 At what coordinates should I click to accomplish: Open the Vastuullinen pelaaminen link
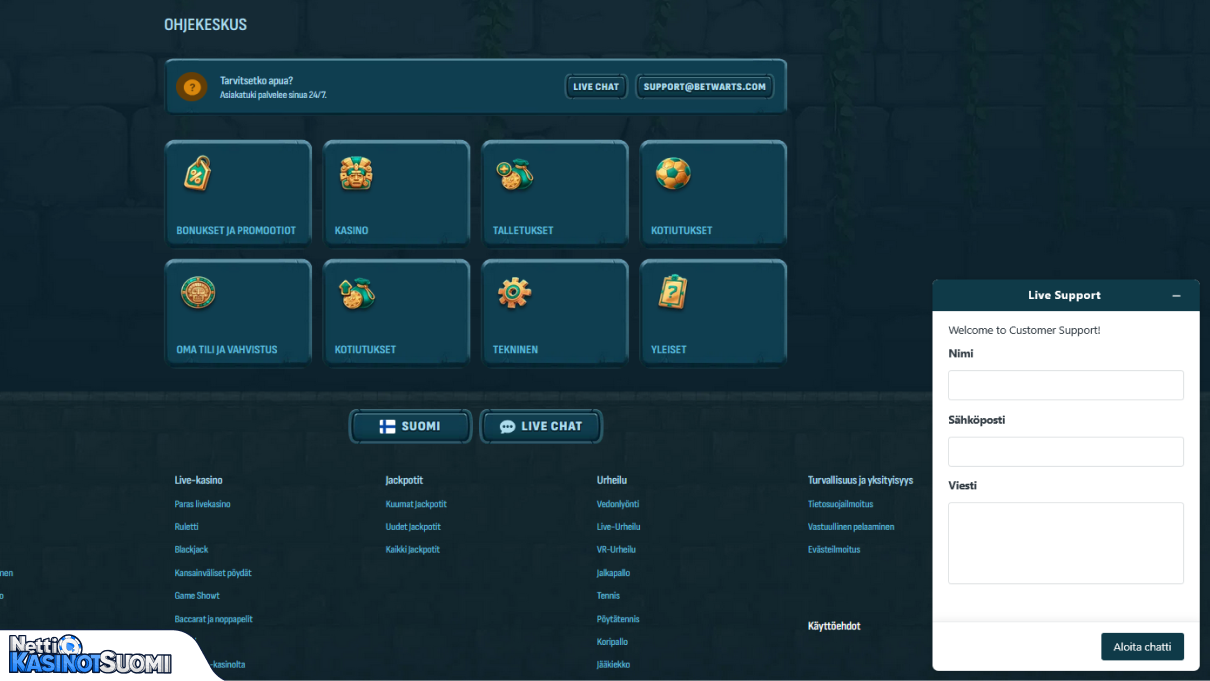coord(851,527)
